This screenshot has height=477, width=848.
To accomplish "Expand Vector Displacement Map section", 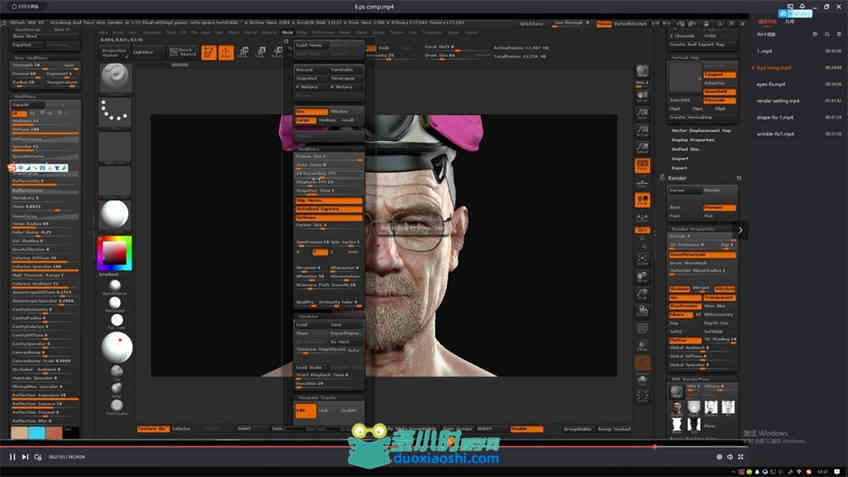I will (x=701, y=131).
